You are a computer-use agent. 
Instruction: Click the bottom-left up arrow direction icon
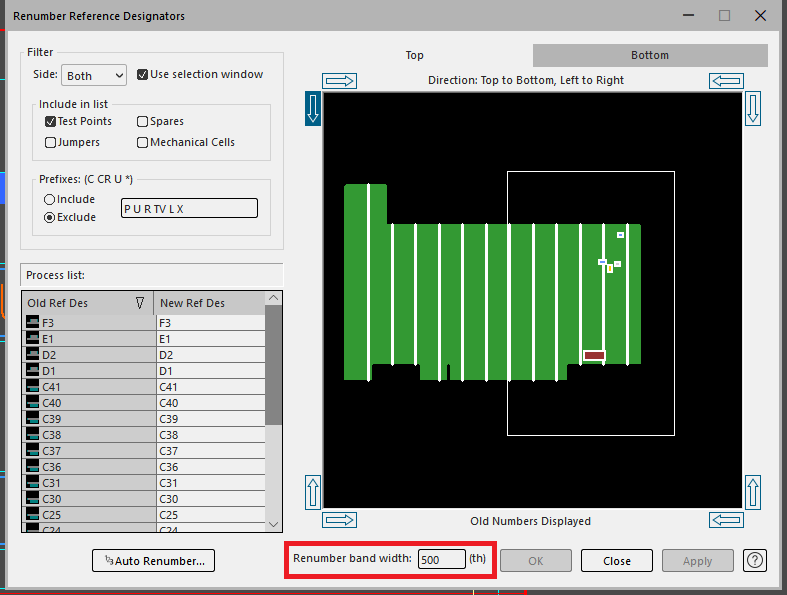click(313, 492)
